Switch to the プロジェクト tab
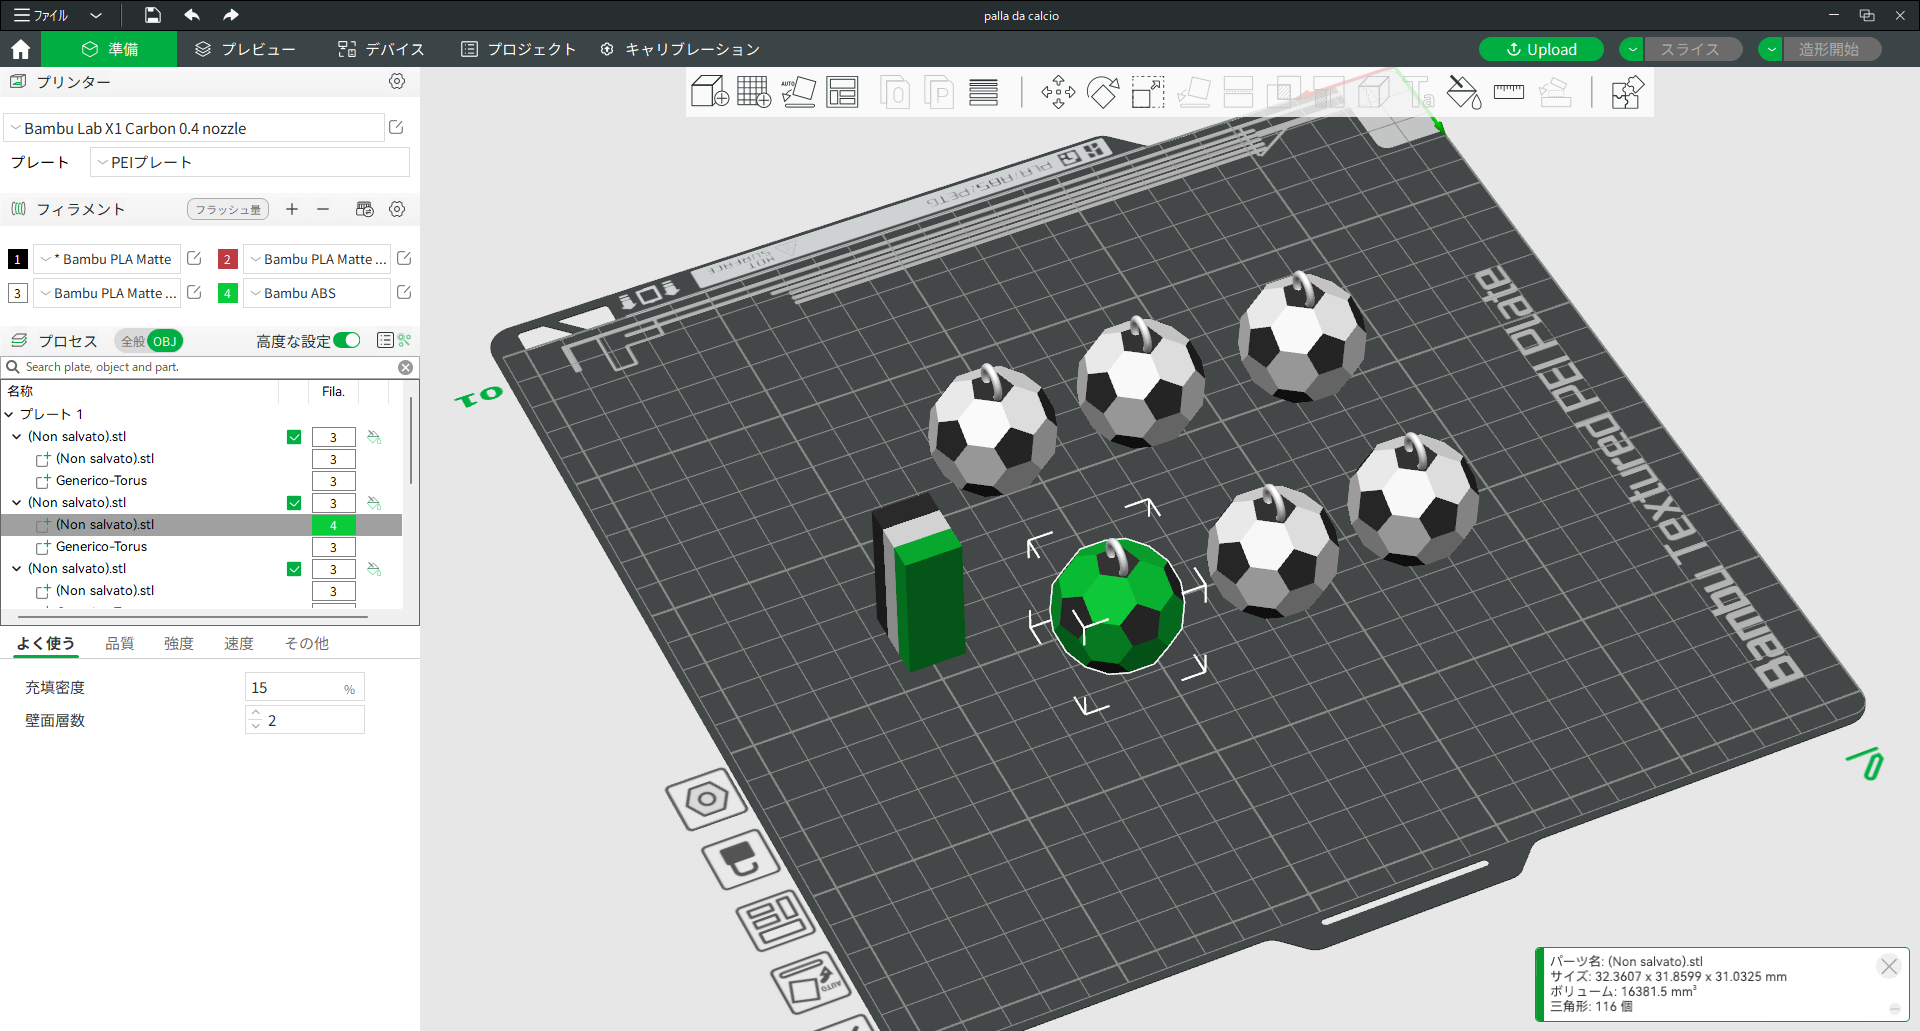This screenshot has height=1031, width=1920. (x=518, y=49)
